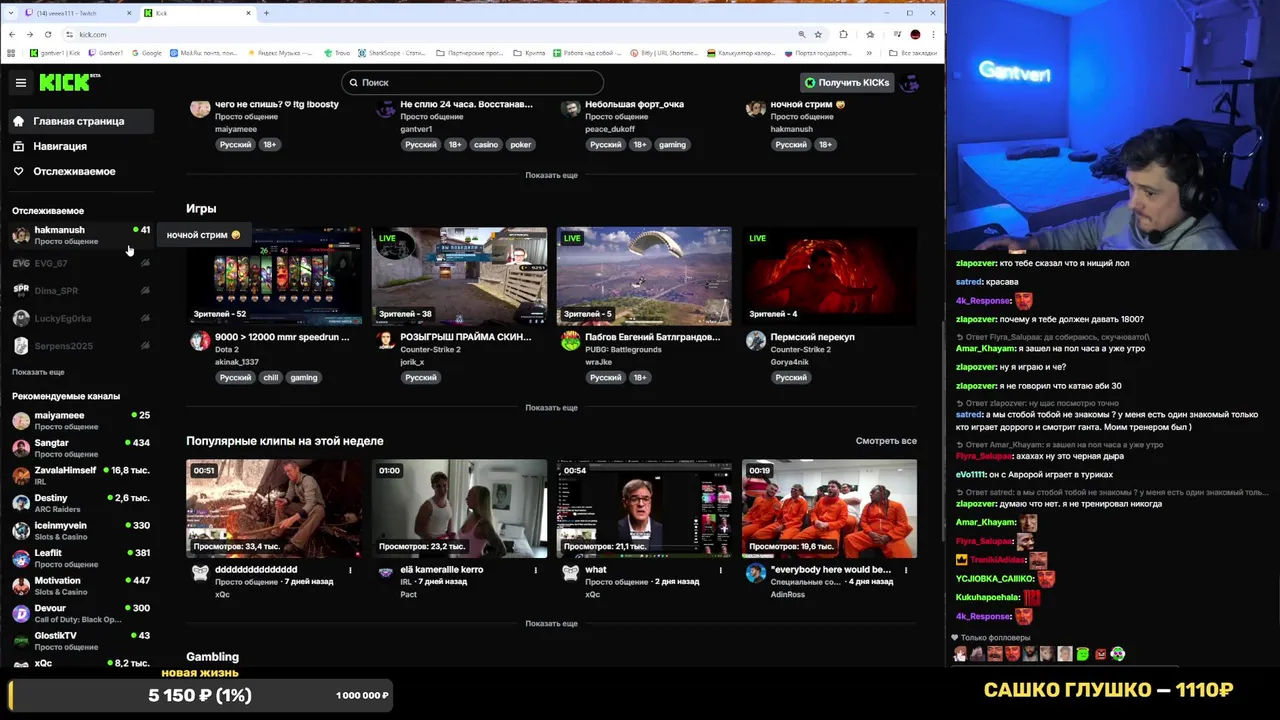The height and width of the screenshot is (720, 1280).
Task: Open the hakmanush followed channel
Action: pyautogui.click(x=80, y=235)
